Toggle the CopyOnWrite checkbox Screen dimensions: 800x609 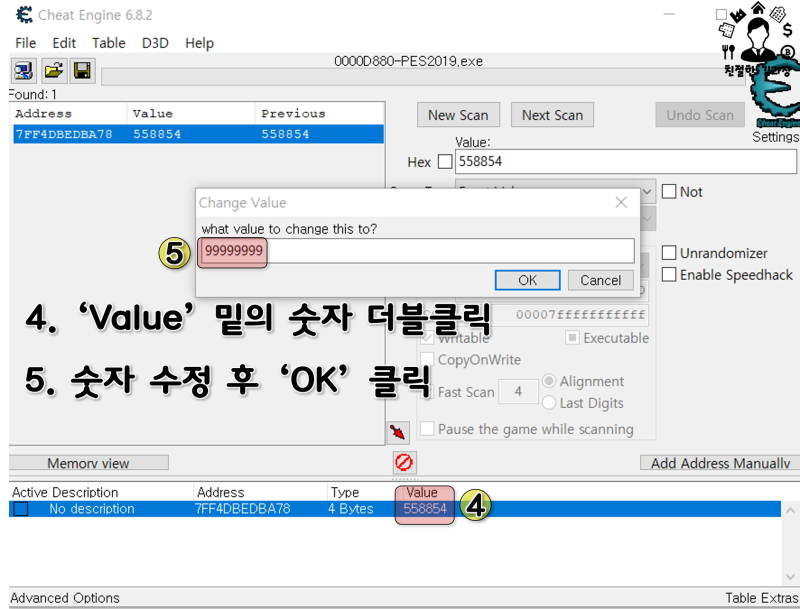tap(427, 360)
